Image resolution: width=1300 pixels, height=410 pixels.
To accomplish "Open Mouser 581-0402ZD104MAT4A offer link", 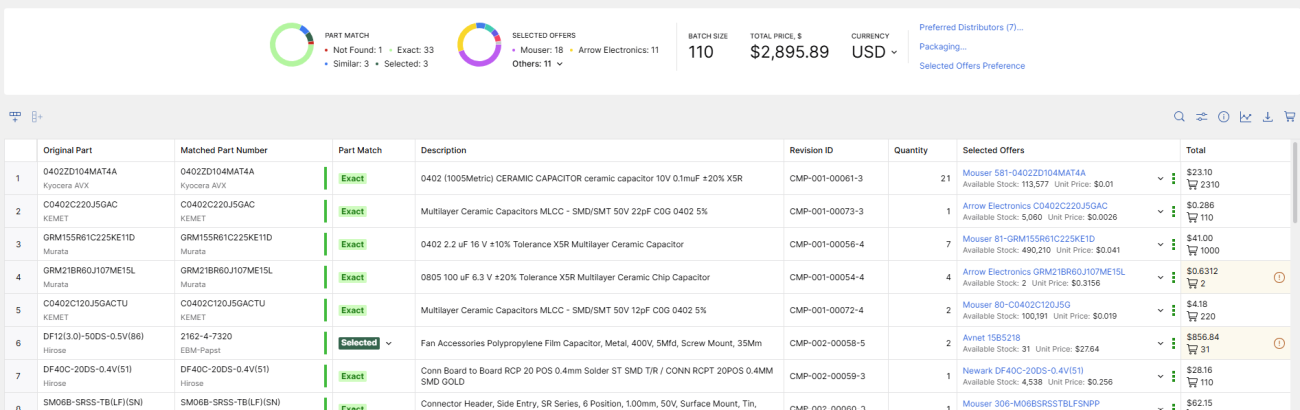I will (1024, 172).
